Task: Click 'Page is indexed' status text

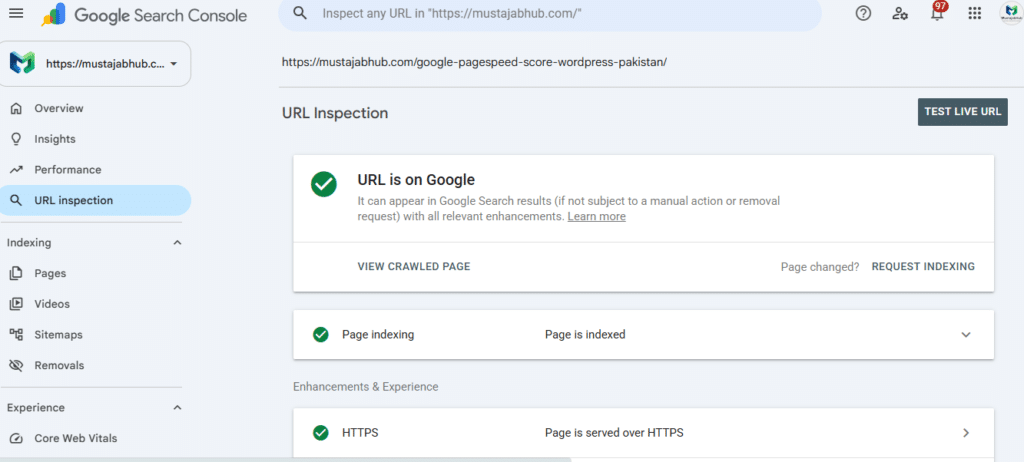Action: (x=585, y=335)
